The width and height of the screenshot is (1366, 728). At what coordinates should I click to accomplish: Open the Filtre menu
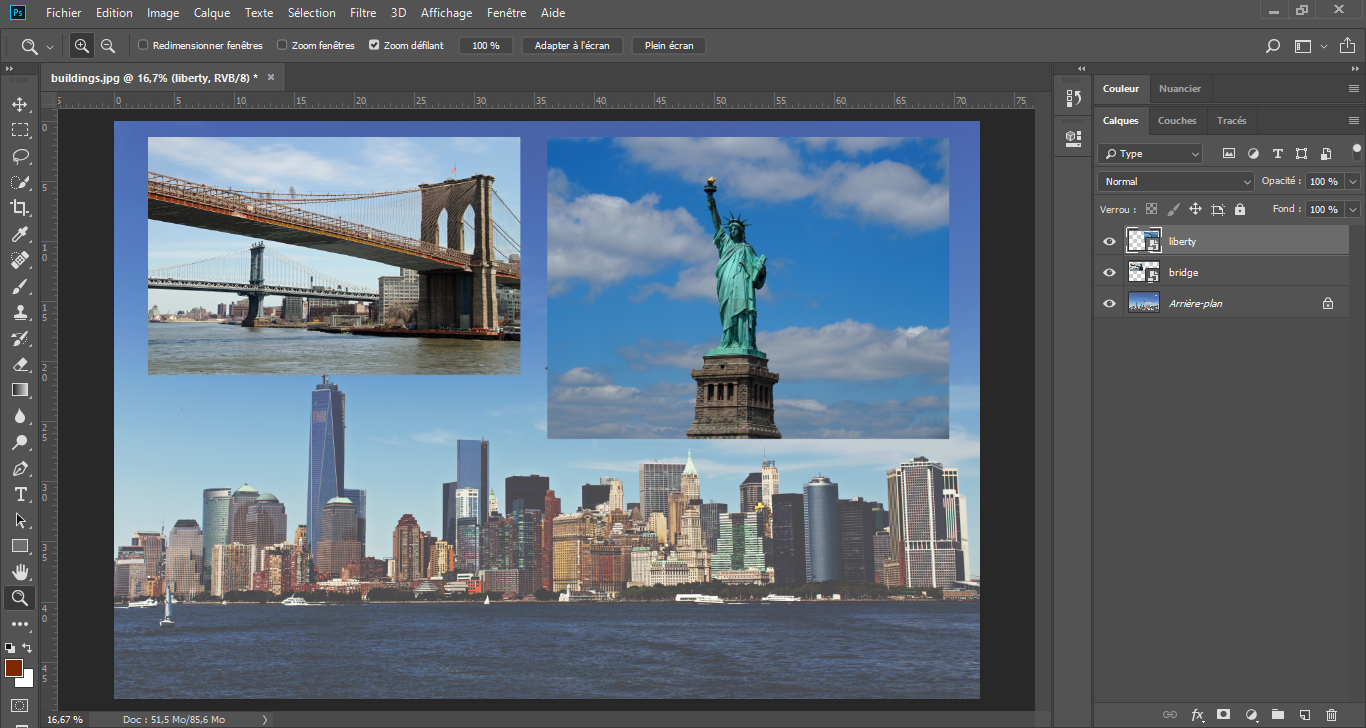click(363, 13)
